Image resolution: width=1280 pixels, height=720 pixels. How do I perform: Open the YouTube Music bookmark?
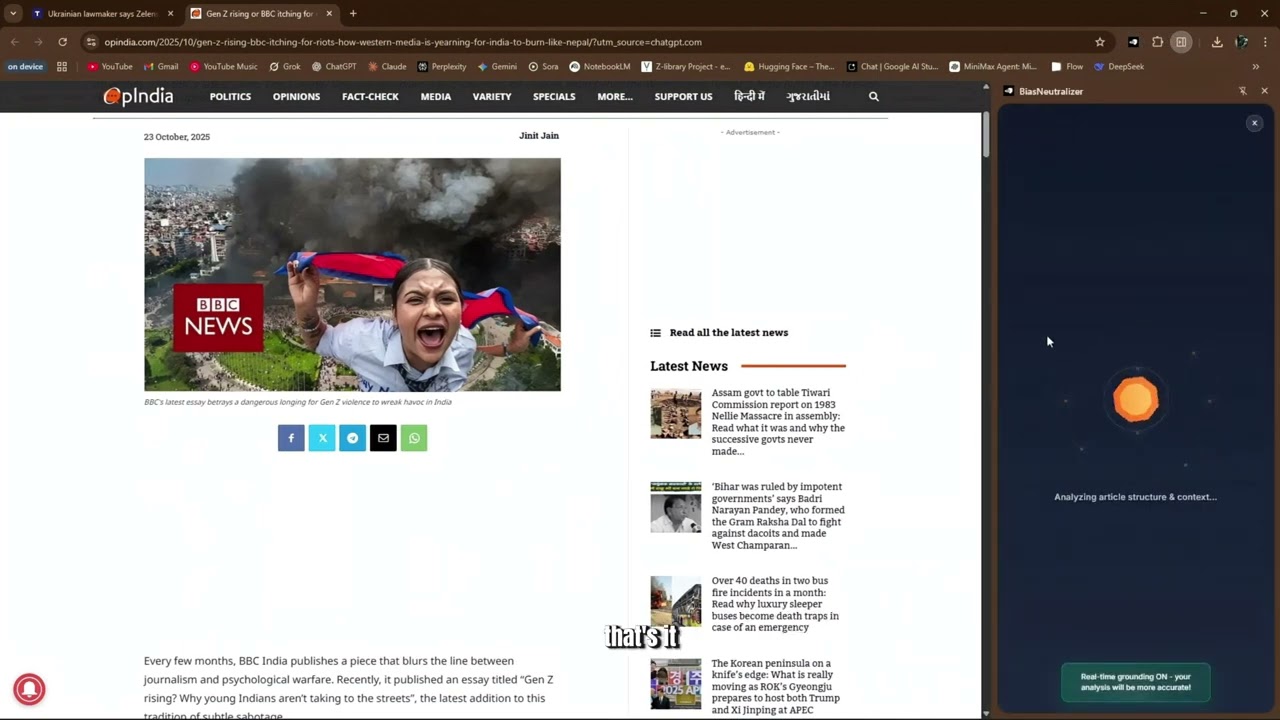coord(223,67)
